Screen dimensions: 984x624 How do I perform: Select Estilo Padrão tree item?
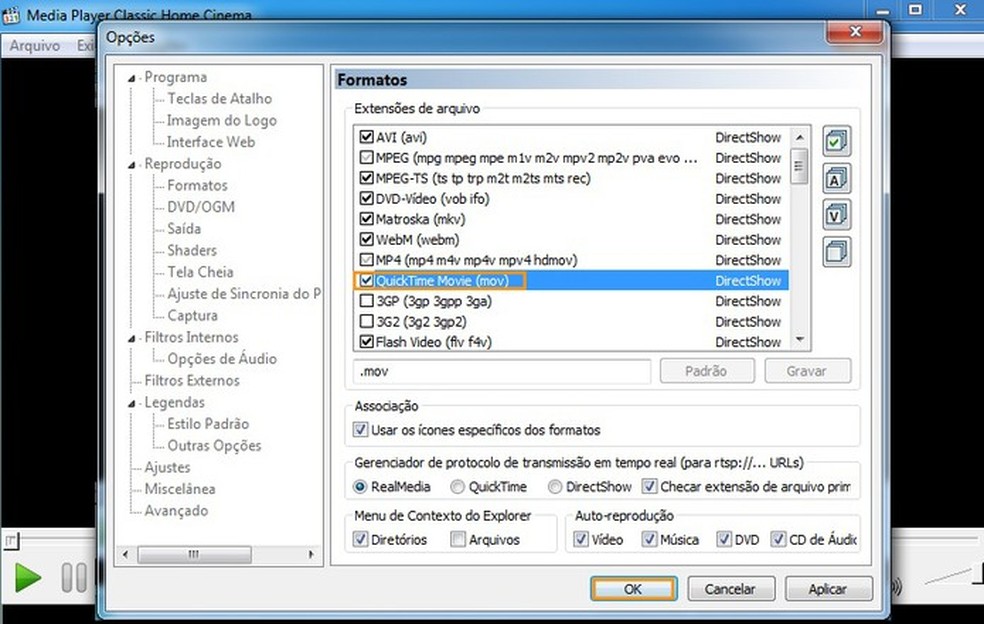coord(208,424)
